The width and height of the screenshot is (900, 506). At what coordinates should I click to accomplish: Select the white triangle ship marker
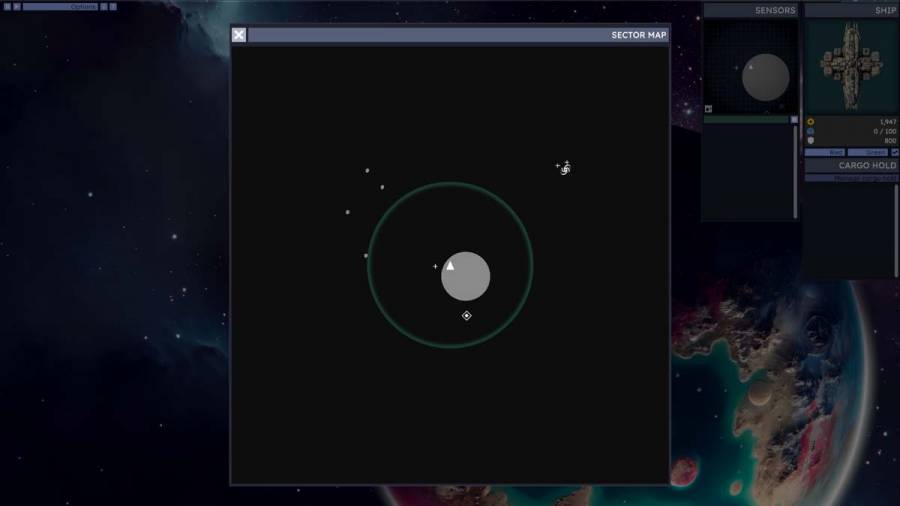point(450,265)
